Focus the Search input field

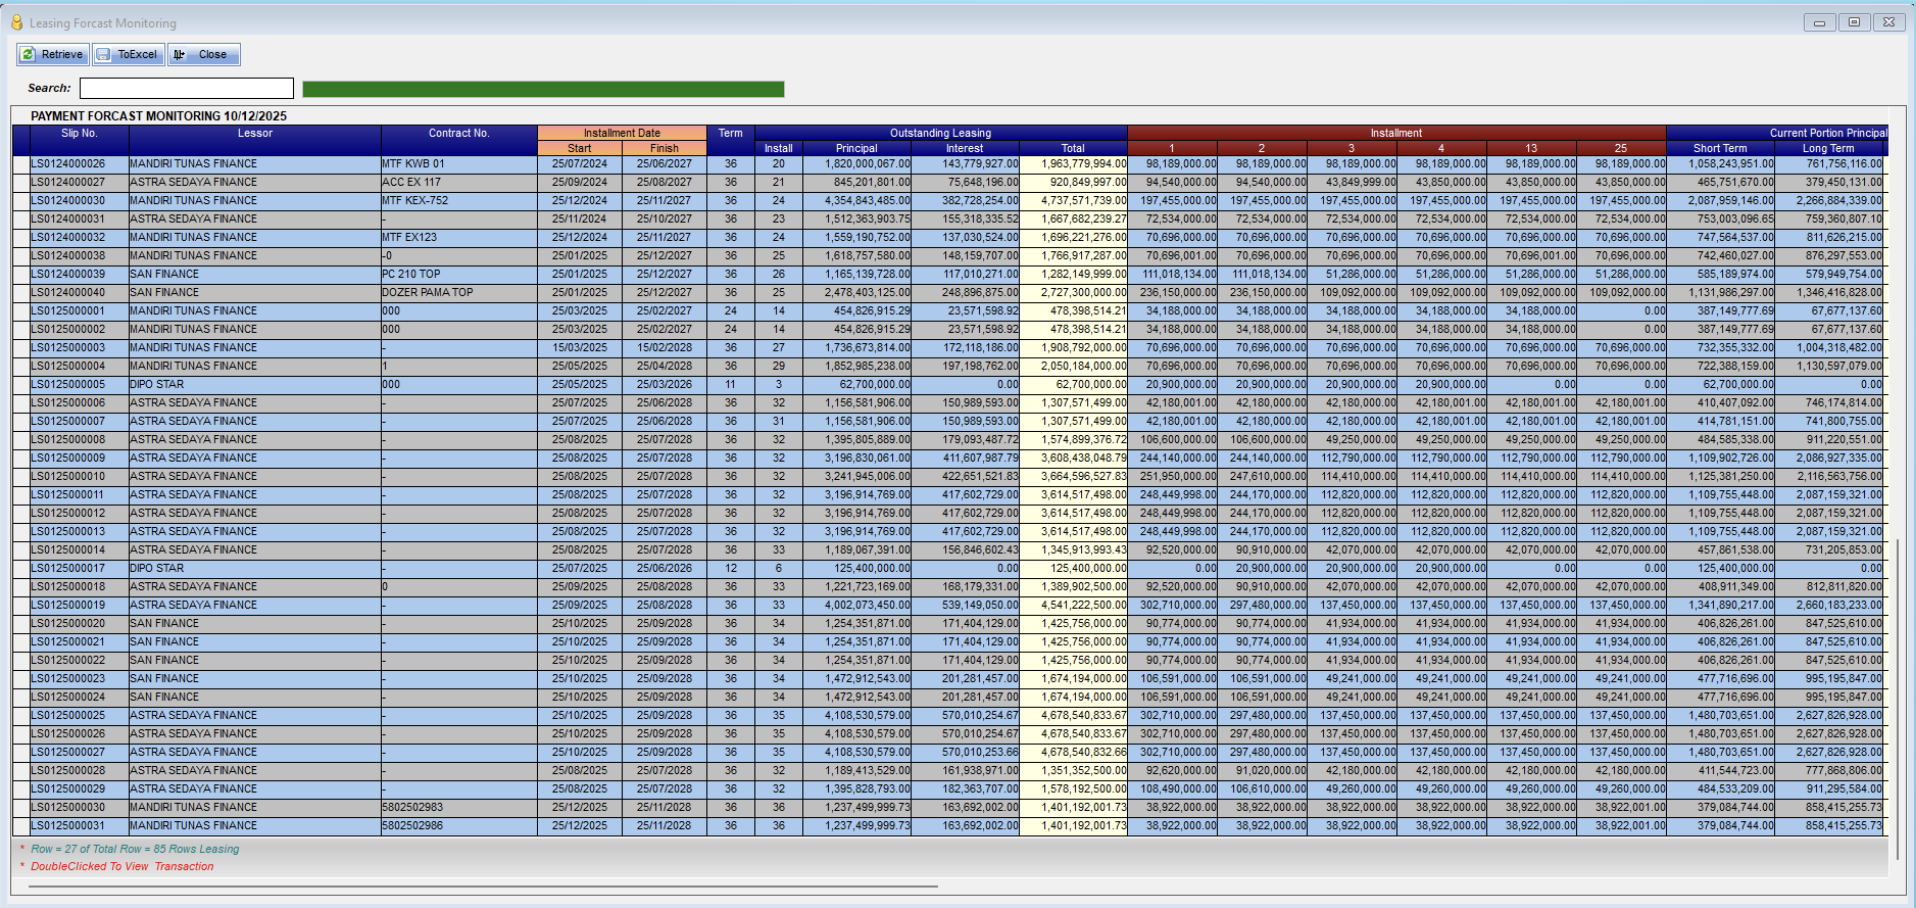click(x=187, y=88)
